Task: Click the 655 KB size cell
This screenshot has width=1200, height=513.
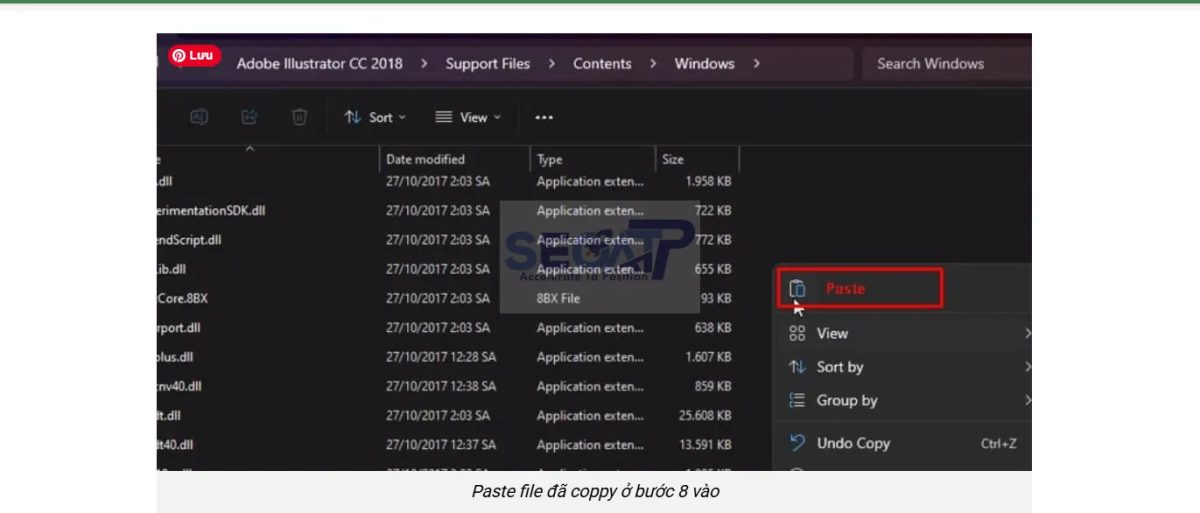Action: pyautogui.click(x=713, y=269)
